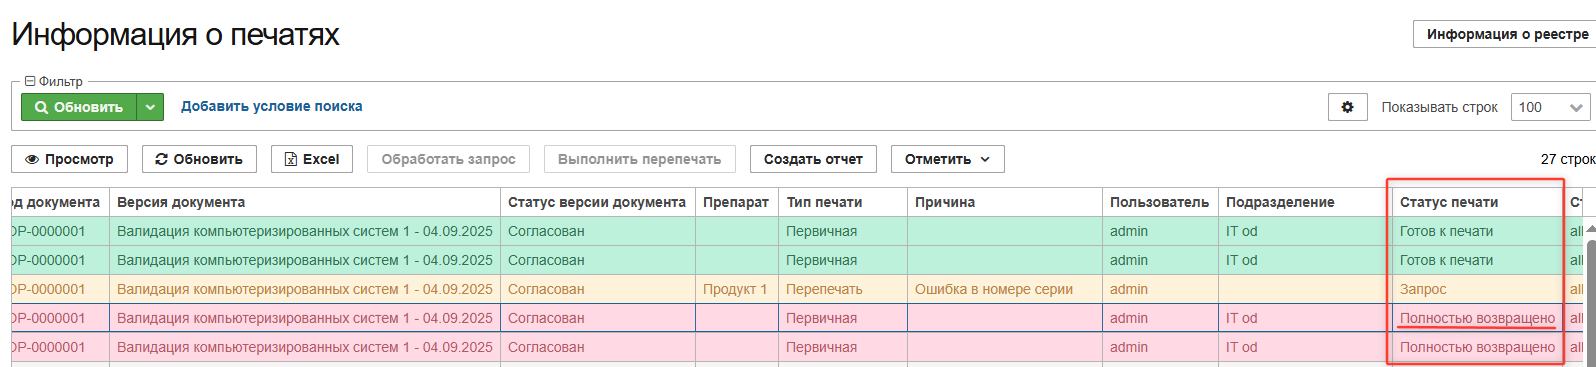This screenshot has width=1596, height=367.
Task: Click Добавить условие поиска link
Action: [x=272, y=106]
